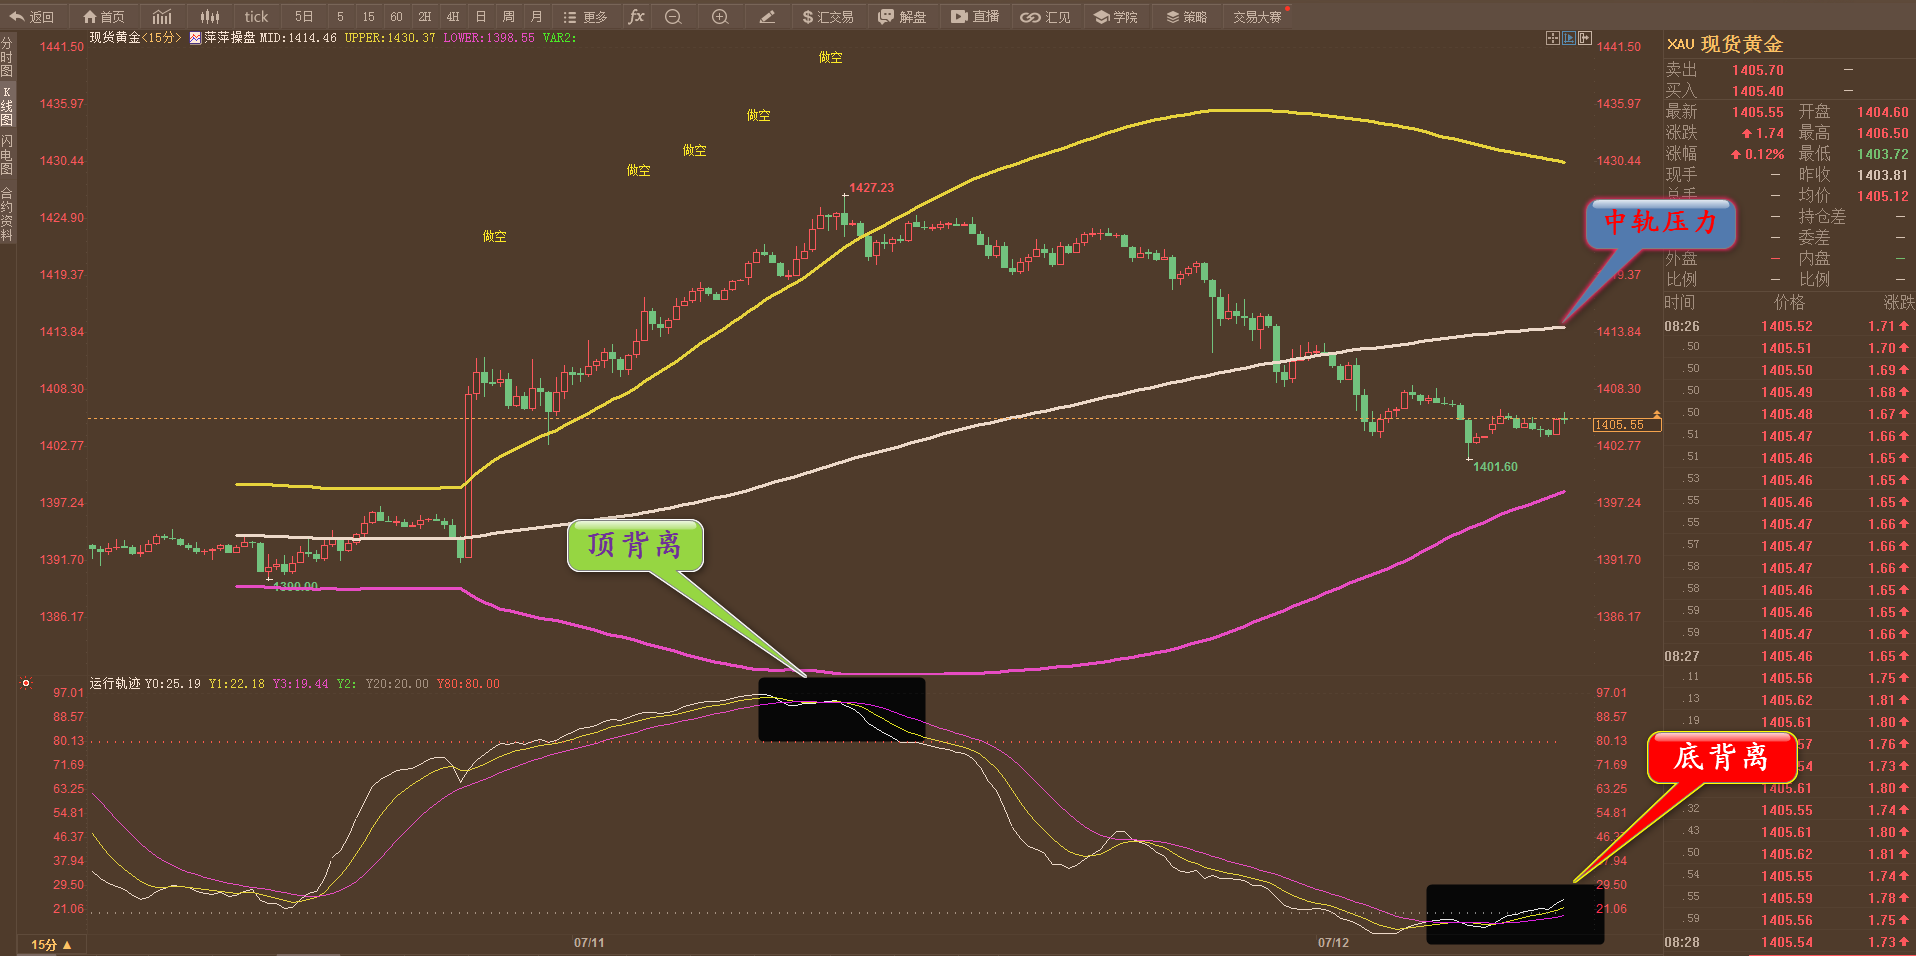Click the 1401.60 low price label

pos(1495,467)
